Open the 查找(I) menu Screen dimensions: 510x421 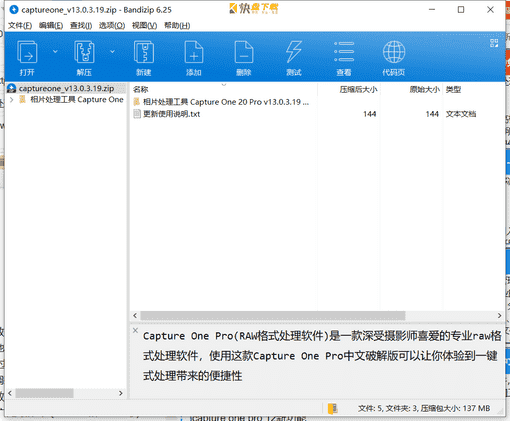(x=81, y=25)
